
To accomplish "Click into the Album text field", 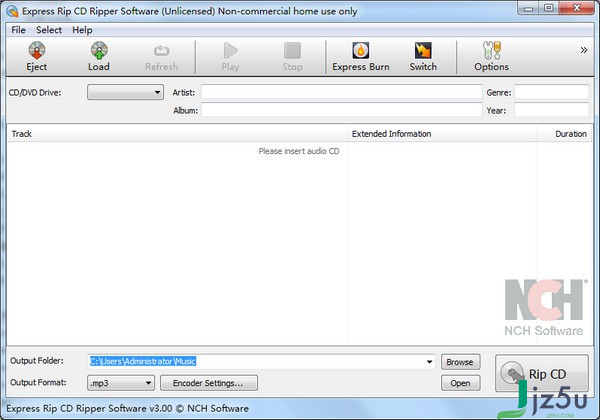I will coord(341,110).
